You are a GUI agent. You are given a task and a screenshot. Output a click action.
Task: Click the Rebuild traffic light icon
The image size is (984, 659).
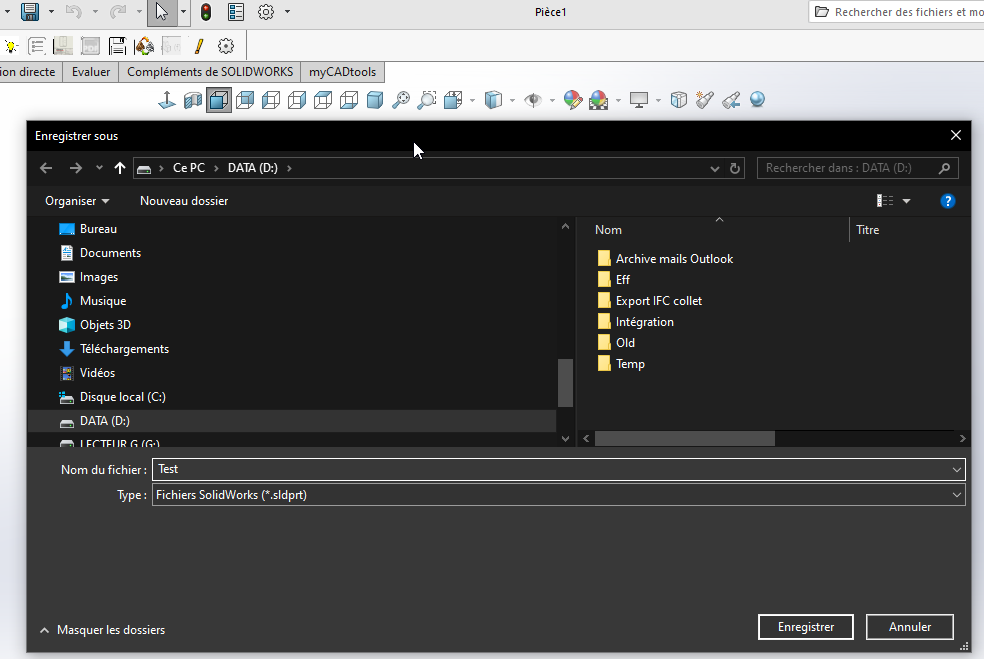pos(206,12)
